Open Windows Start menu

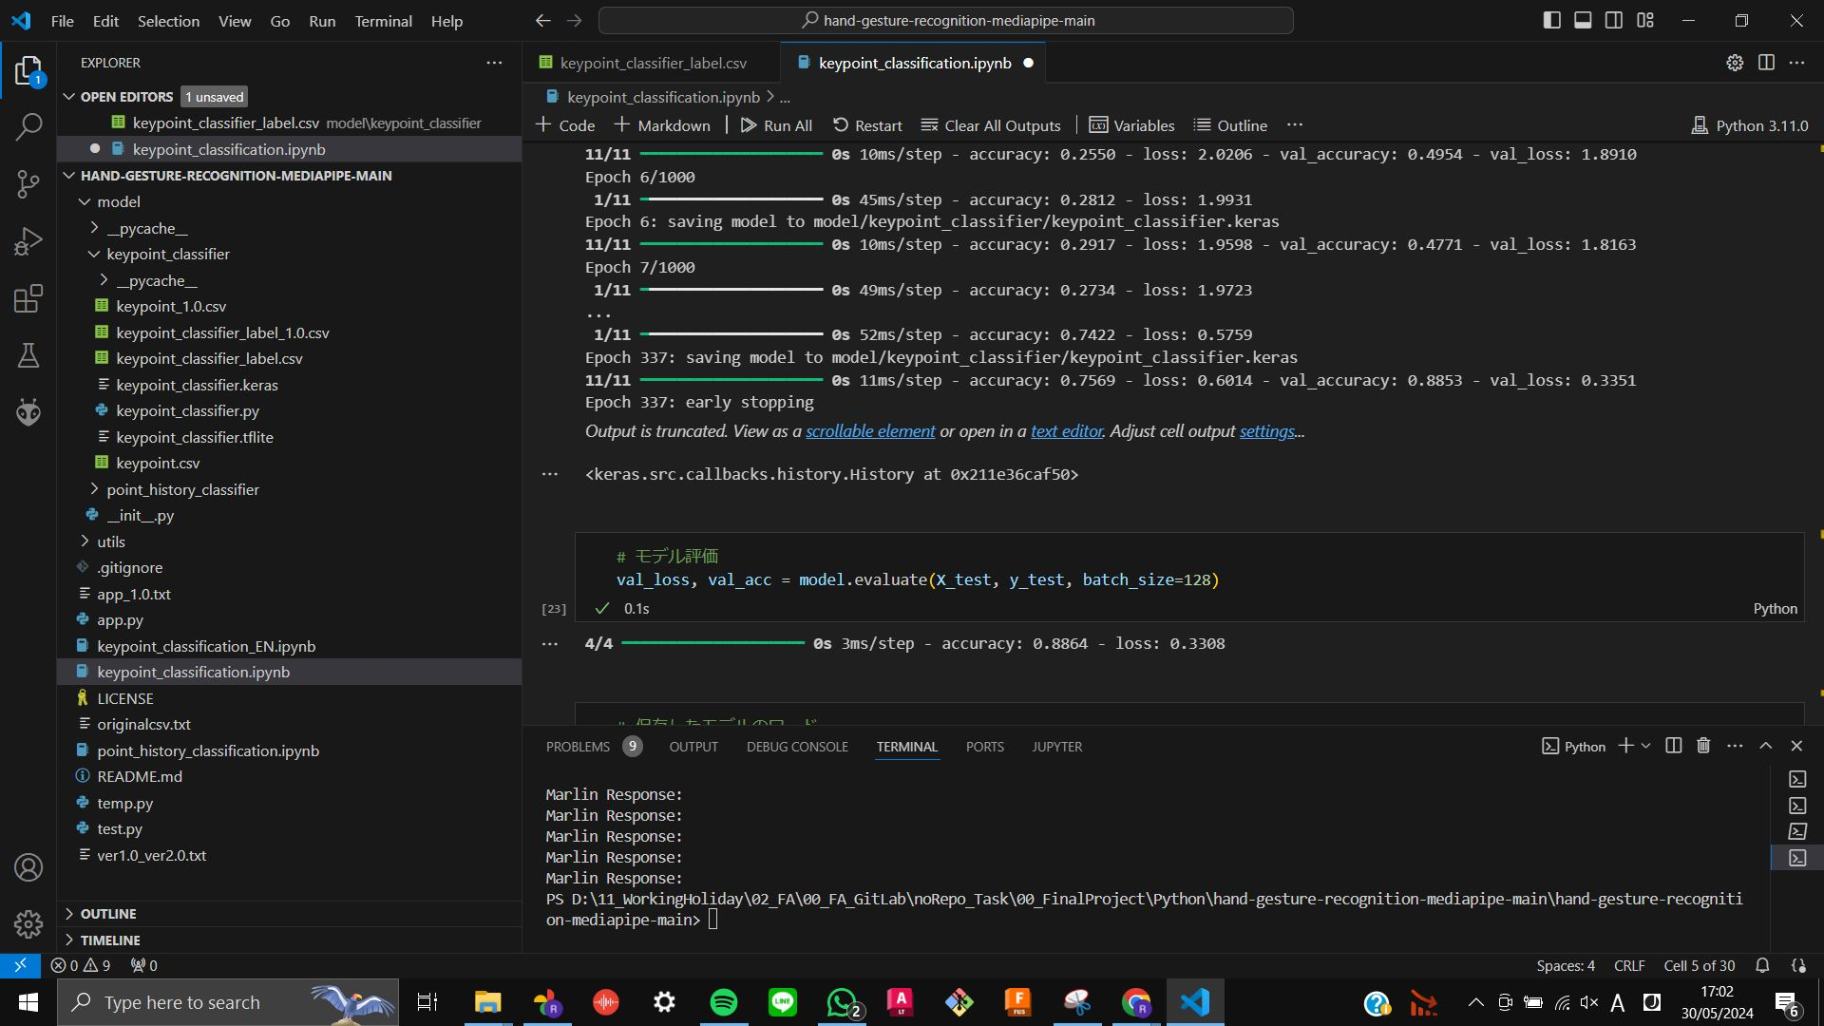coord(28,1002)
